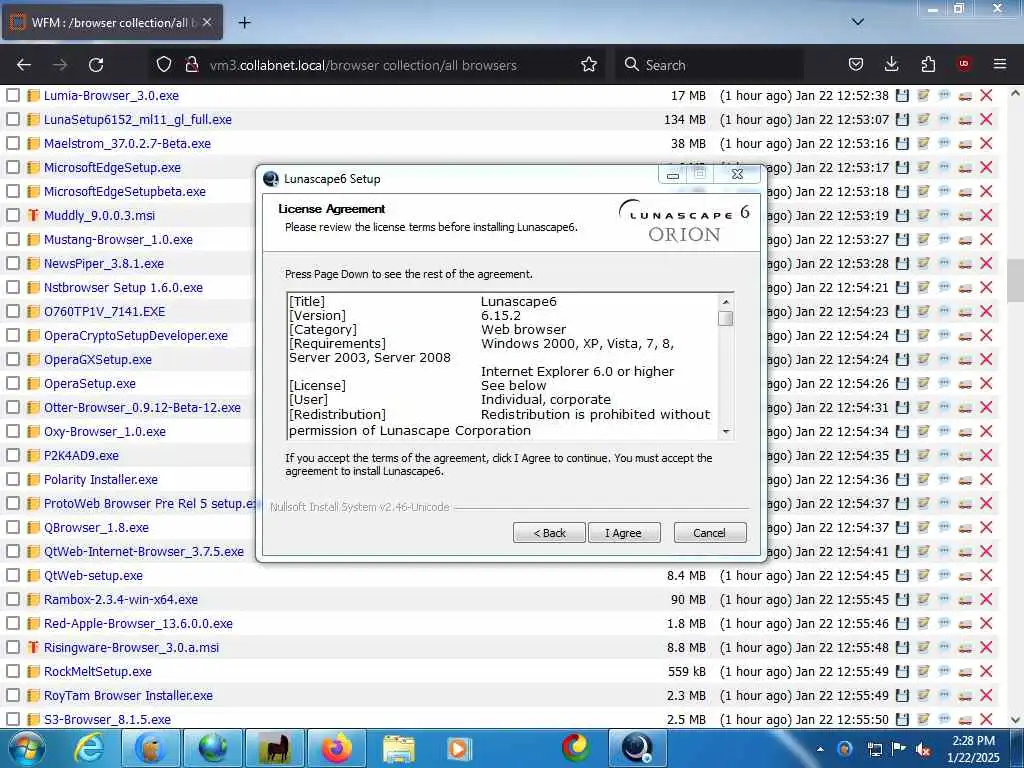
Task: Click page scrollbar down arrow
Action: [1015, 719]
